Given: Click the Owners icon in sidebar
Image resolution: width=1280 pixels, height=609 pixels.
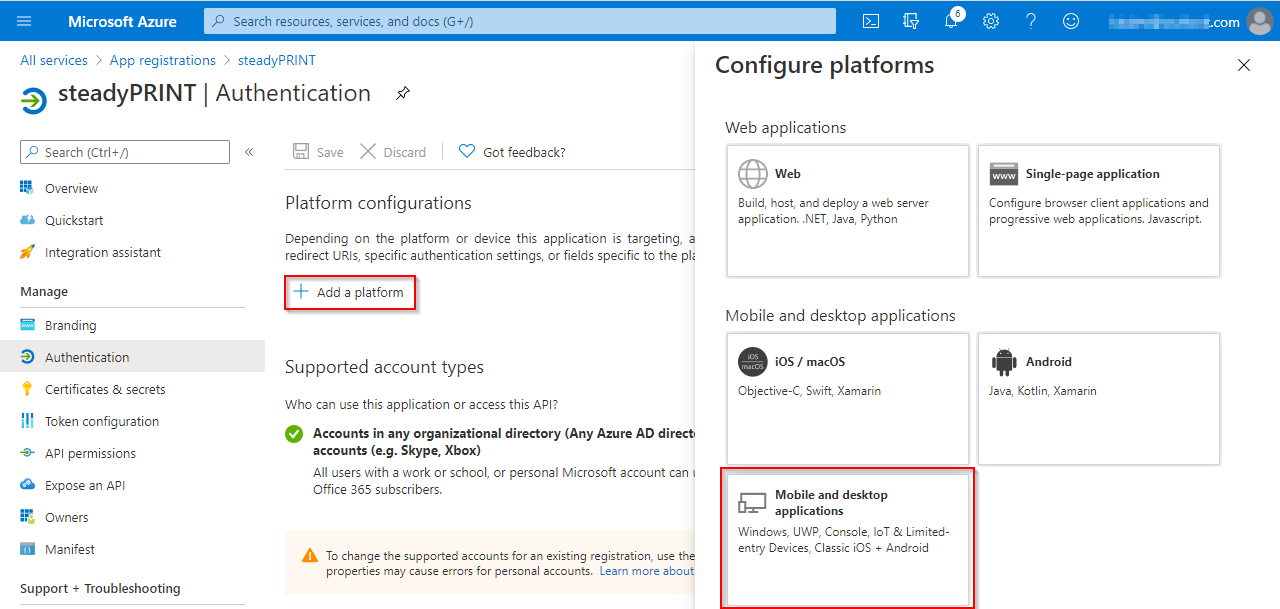Looking at the screenshot, I should pos(27,517).
